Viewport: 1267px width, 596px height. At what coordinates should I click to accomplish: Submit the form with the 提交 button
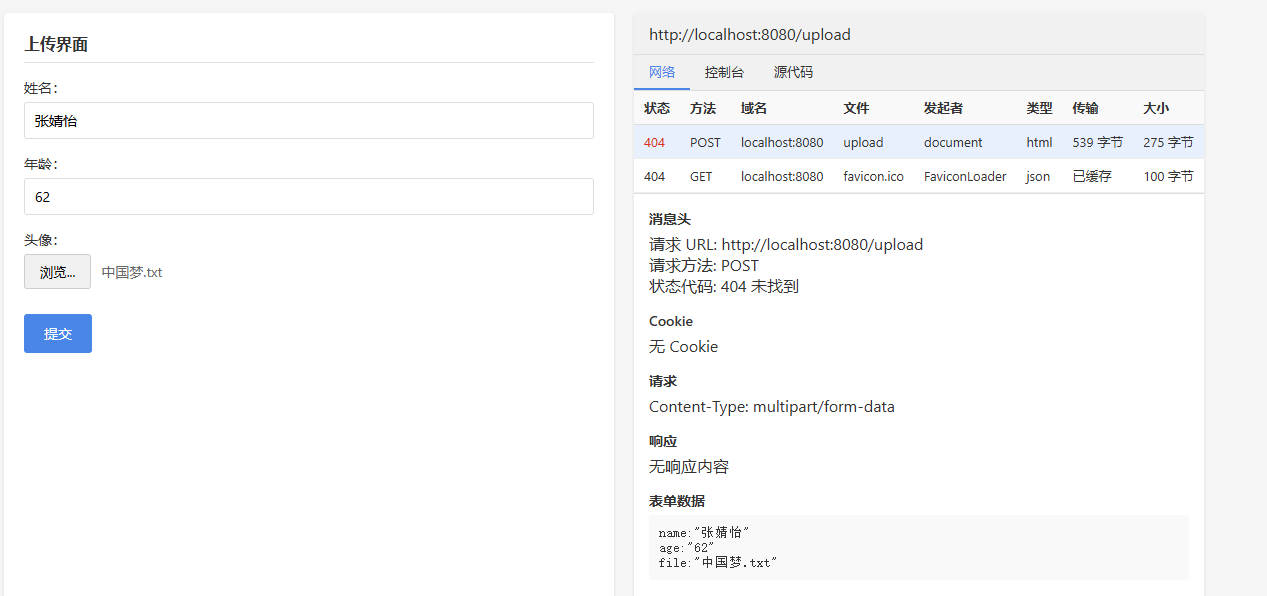pos(58,334)
